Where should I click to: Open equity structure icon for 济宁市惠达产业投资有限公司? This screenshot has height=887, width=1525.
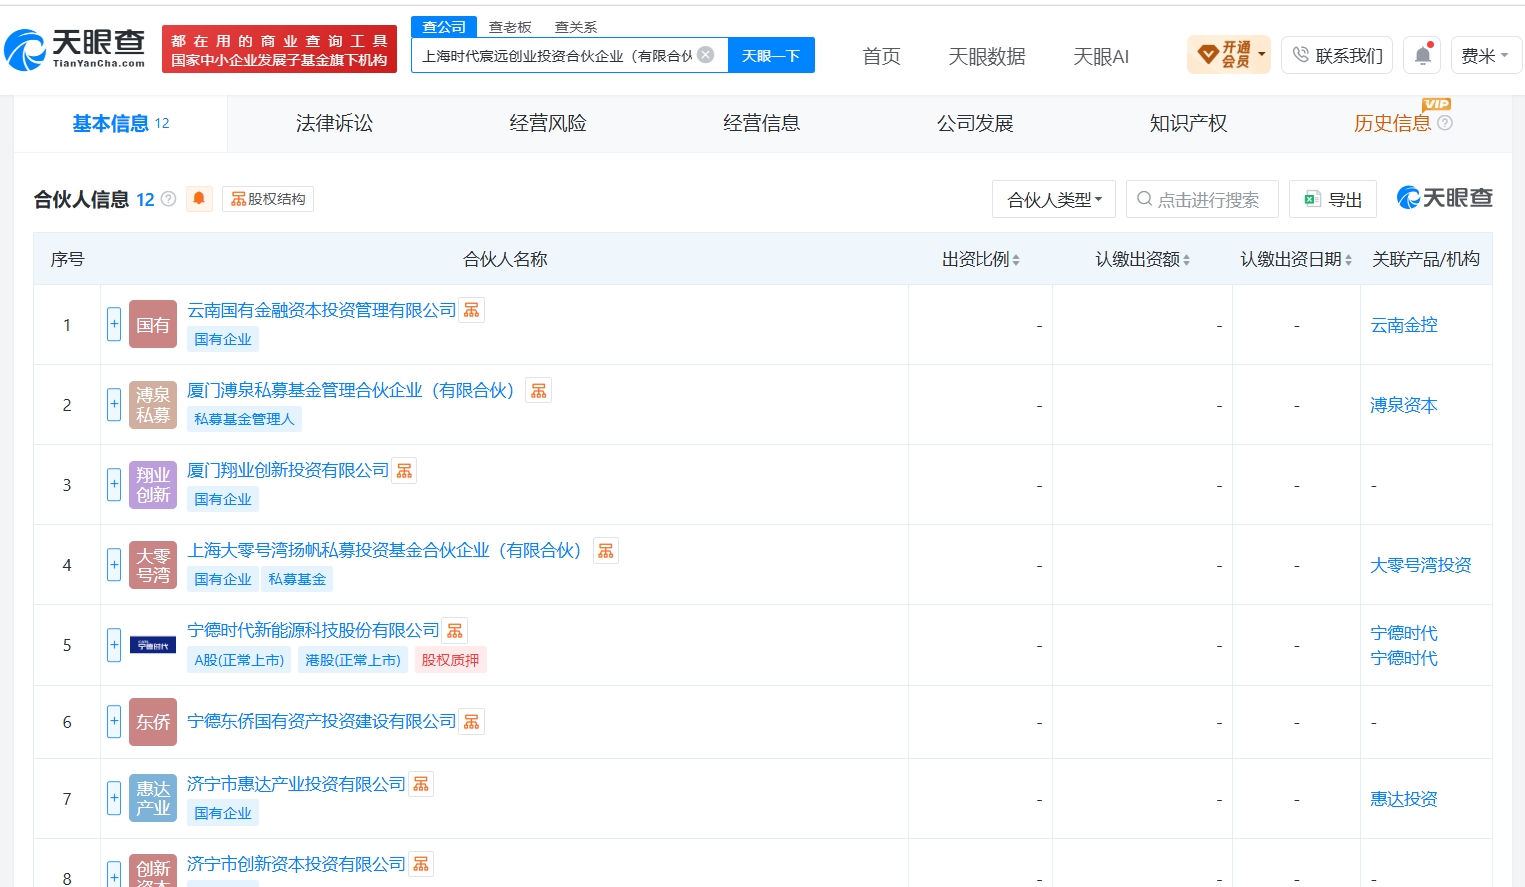pos(421,784)
